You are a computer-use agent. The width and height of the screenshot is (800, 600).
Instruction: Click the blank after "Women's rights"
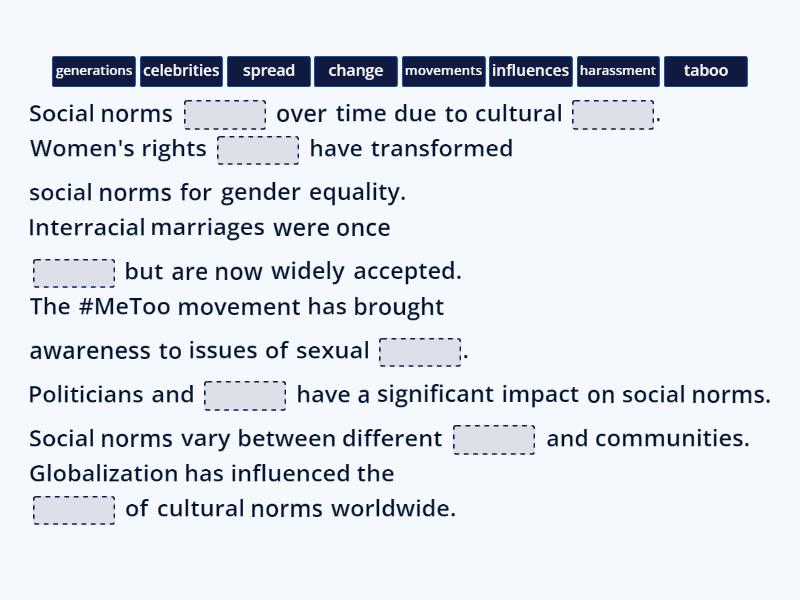[258, 150]
